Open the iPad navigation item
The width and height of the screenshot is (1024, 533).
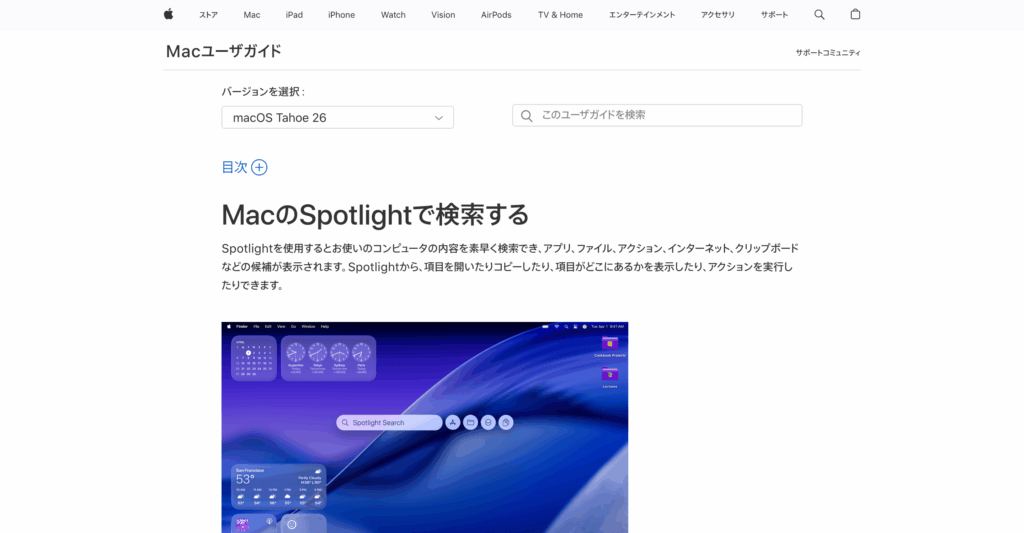coord(294,15)
